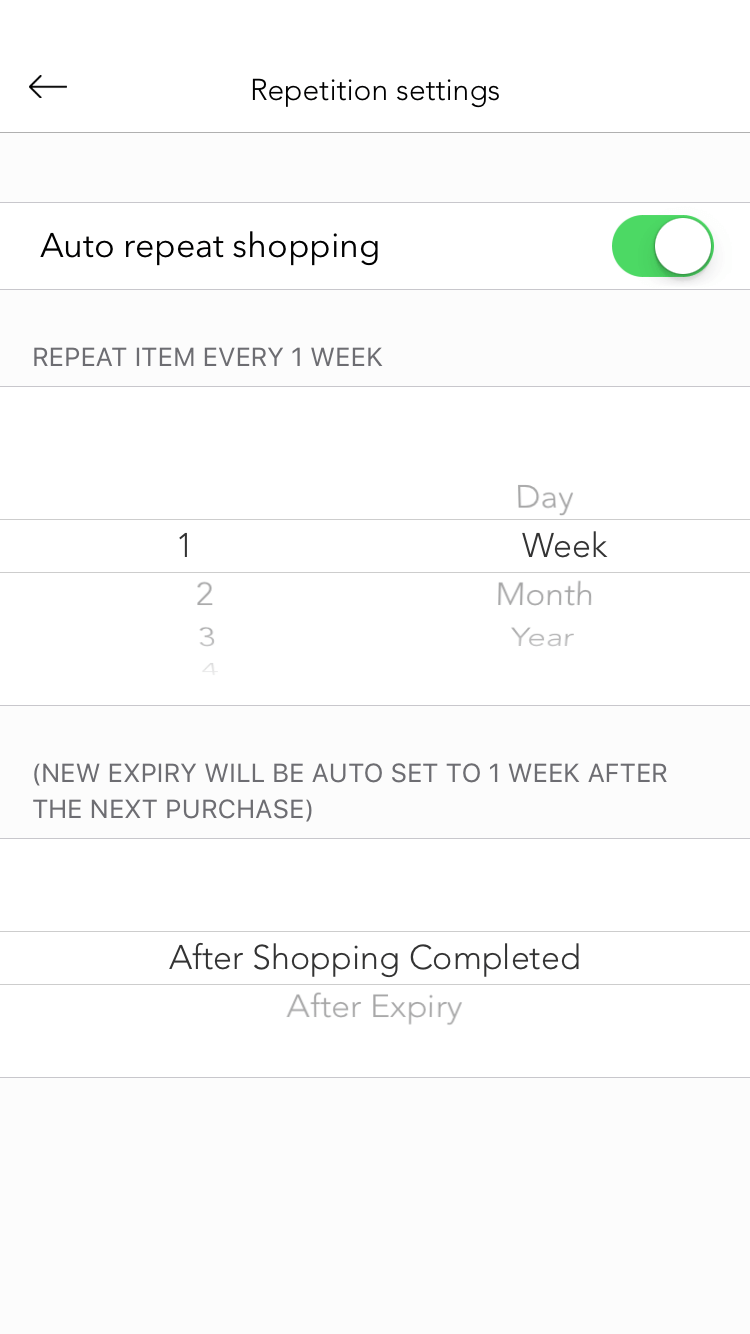
Task: Tap the New Expiry auto set note
Action: 350,791
